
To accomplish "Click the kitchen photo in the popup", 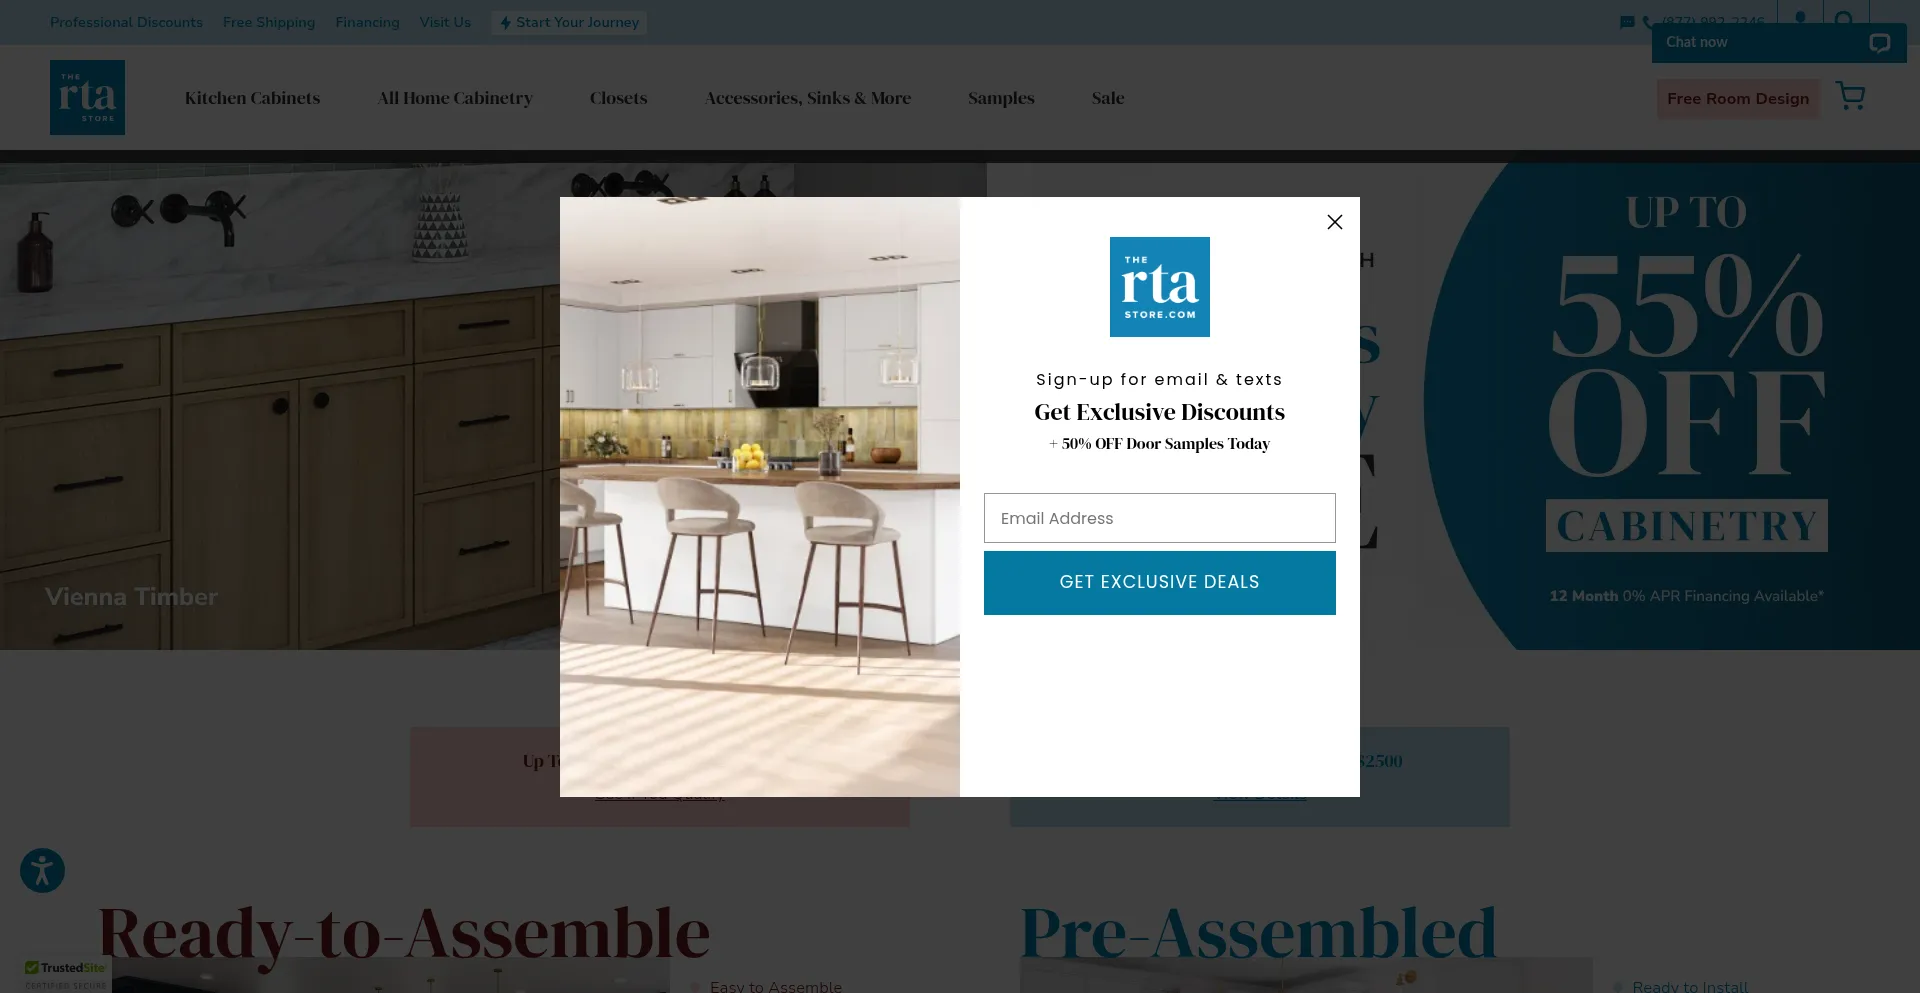I will (x=760, y=497).
